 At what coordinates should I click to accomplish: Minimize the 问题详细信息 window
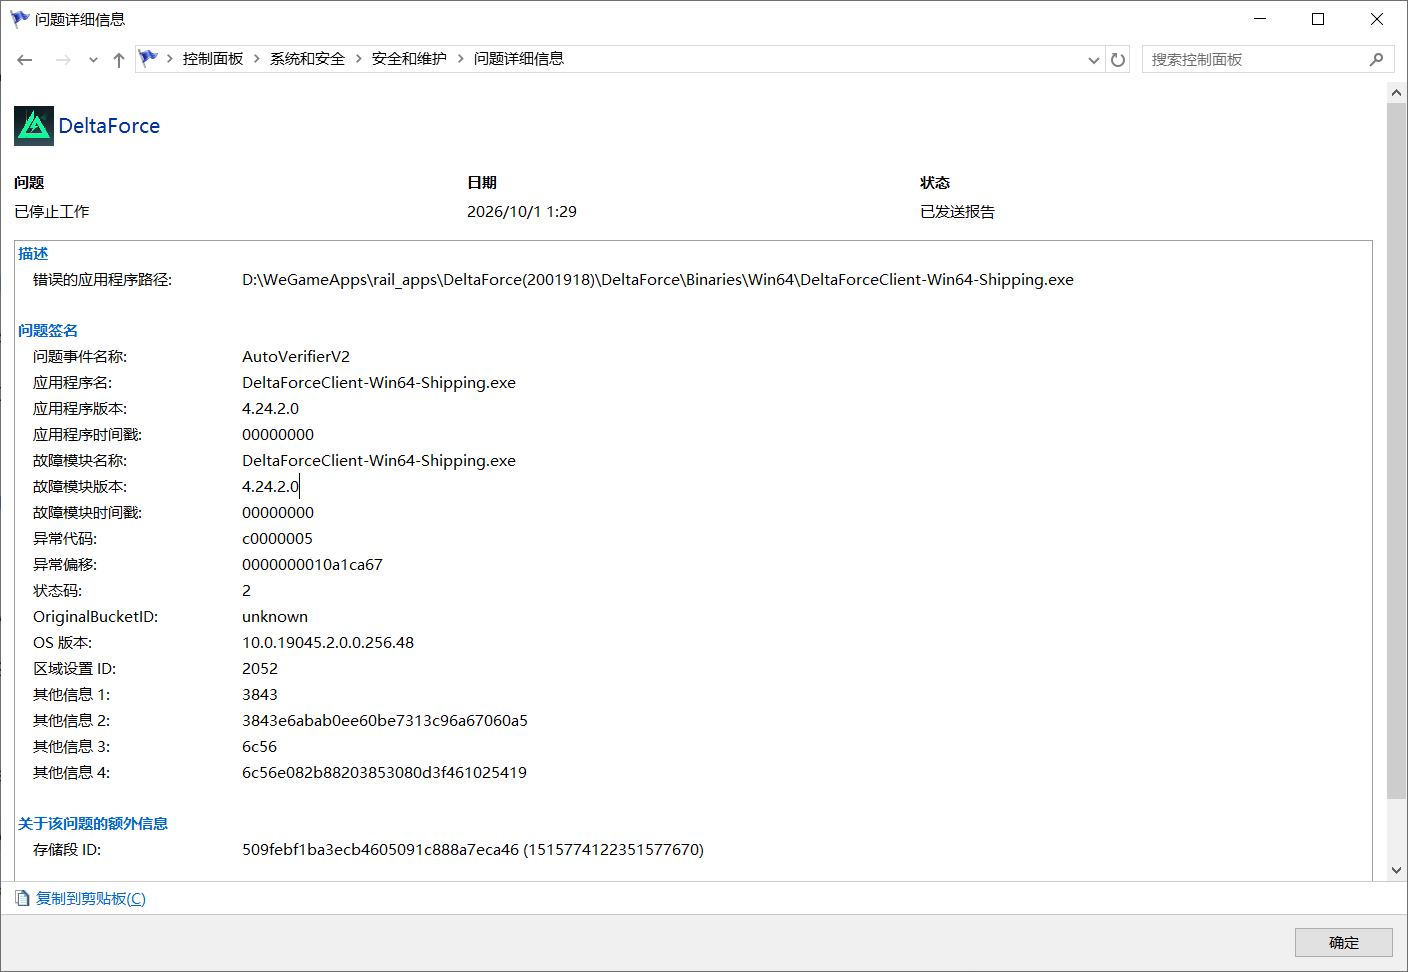tap(1260, 19)
